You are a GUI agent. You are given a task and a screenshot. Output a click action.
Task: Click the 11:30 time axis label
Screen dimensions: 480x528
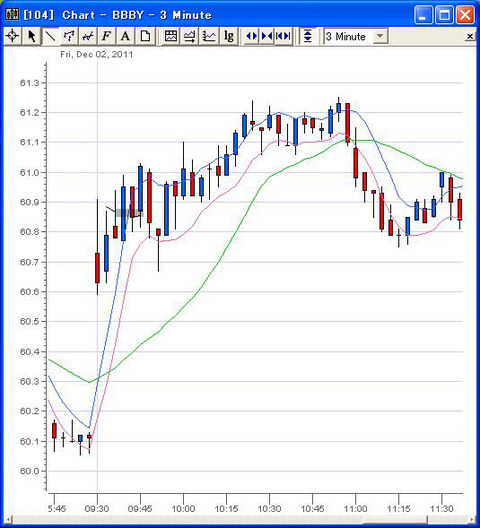click(x=441, y=509)
